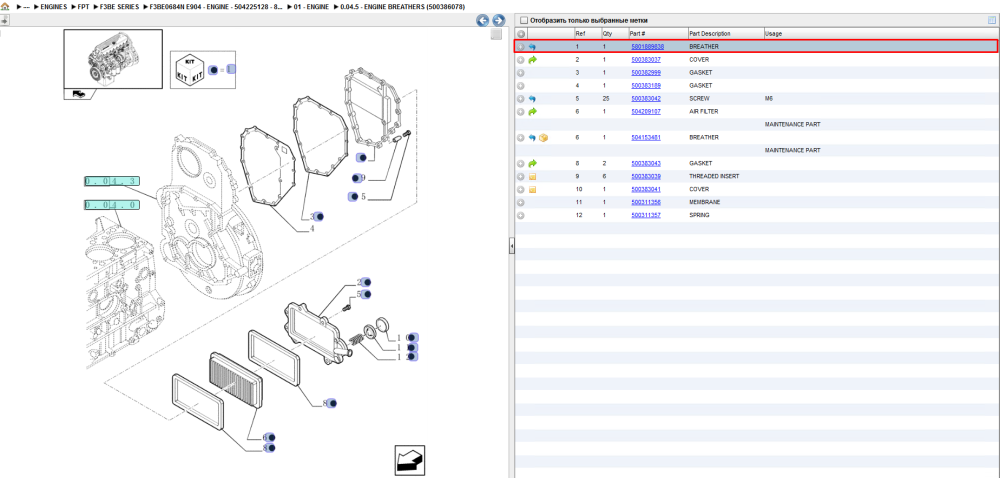This screenshot has height=478, width=1000.
Task: Click plus icon for GASKET 500383189 row
Action: pyautogui.click(x=520, y=85)
